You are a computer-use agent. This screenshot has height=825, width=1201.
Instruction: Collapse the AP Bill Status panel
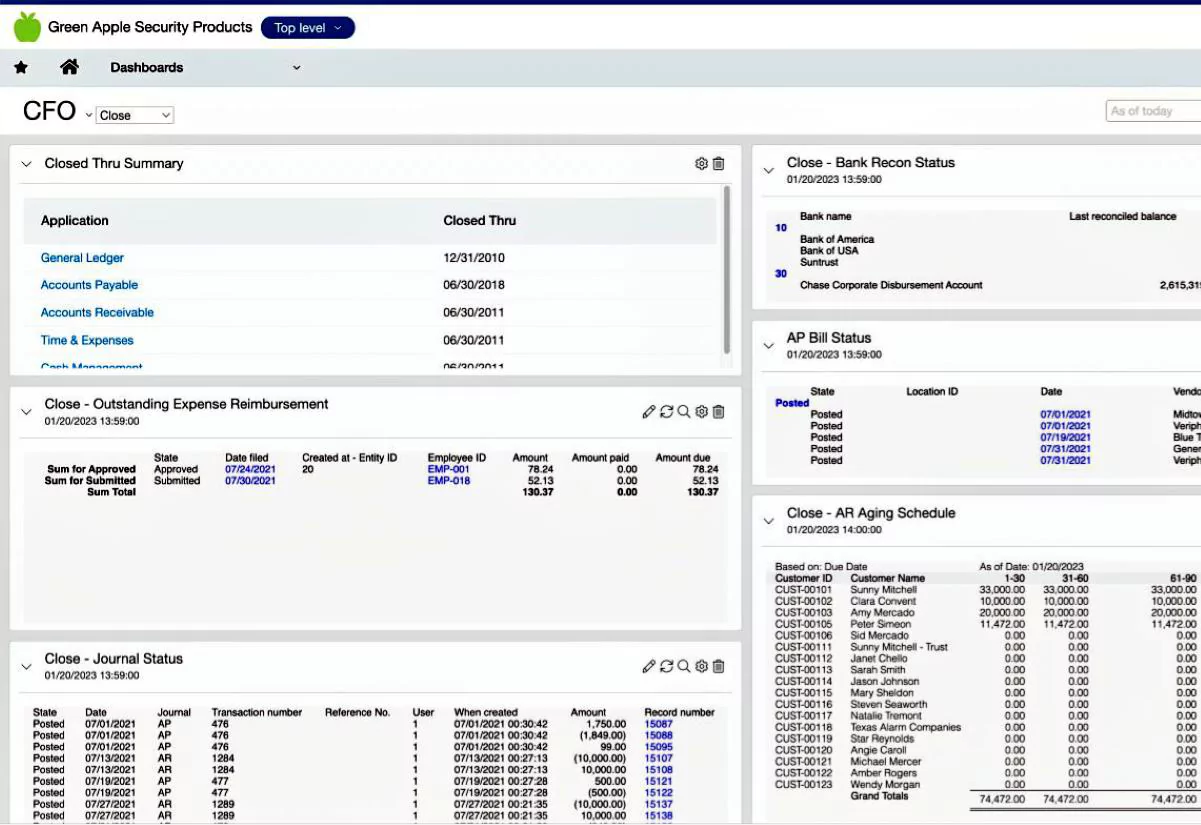pos(769,346)
